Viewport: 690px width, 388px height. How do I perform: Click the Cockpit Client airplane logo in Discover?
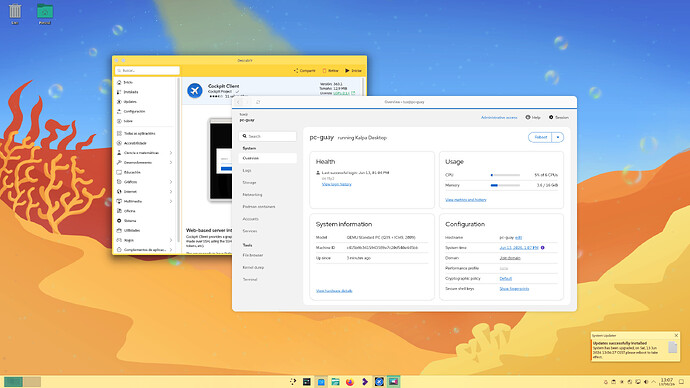tap(195, 91)
